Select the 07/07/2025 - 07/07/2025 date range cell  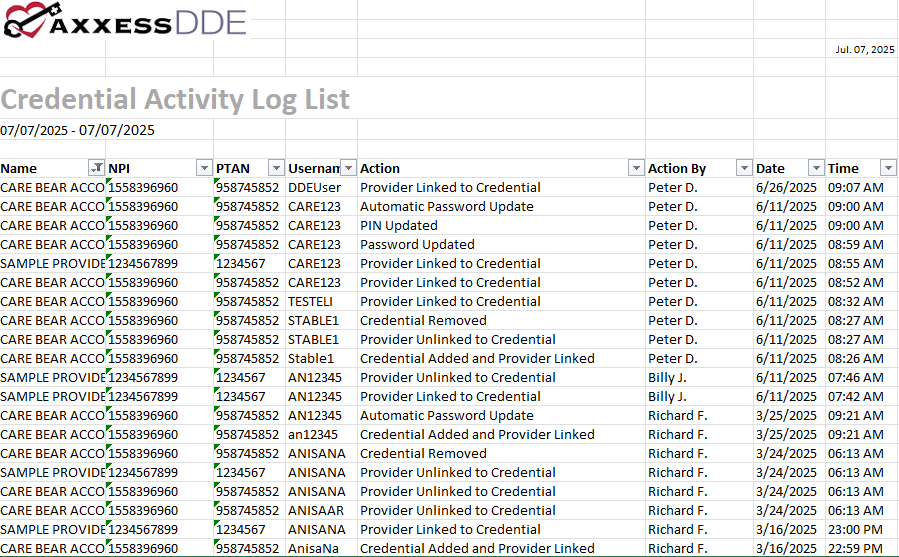(x=78, y=130)
